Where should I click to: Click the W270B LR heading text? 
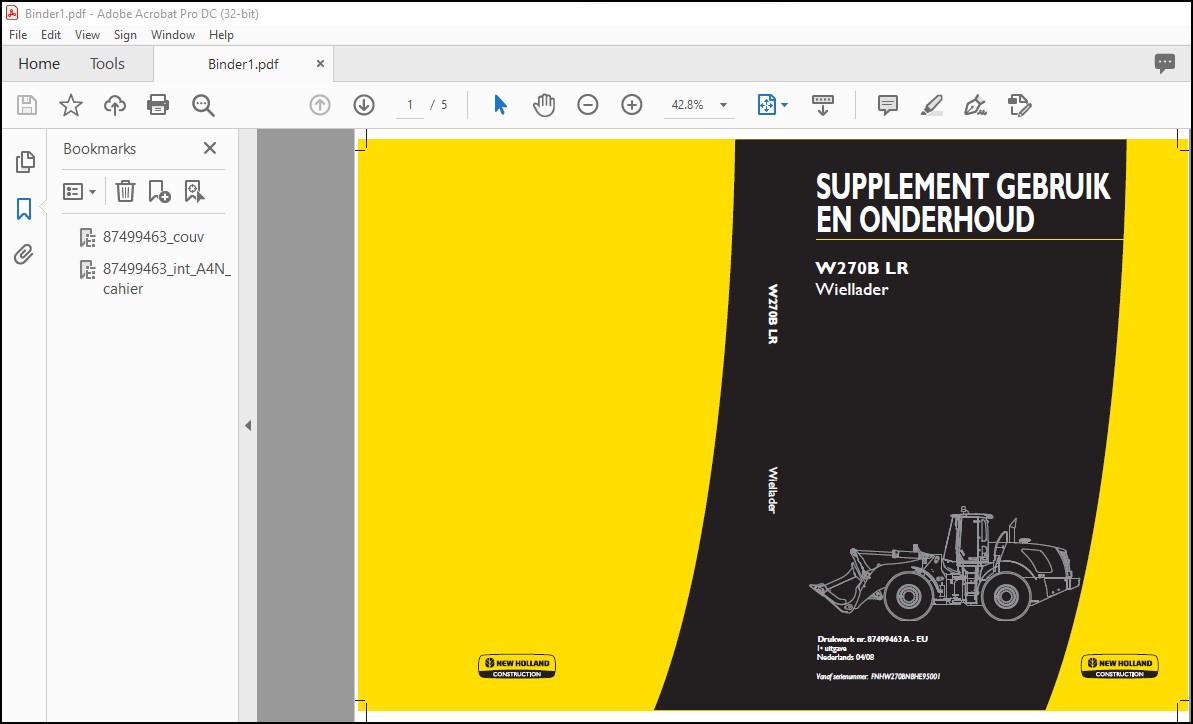pyautogui.click(x=861, y=268)
